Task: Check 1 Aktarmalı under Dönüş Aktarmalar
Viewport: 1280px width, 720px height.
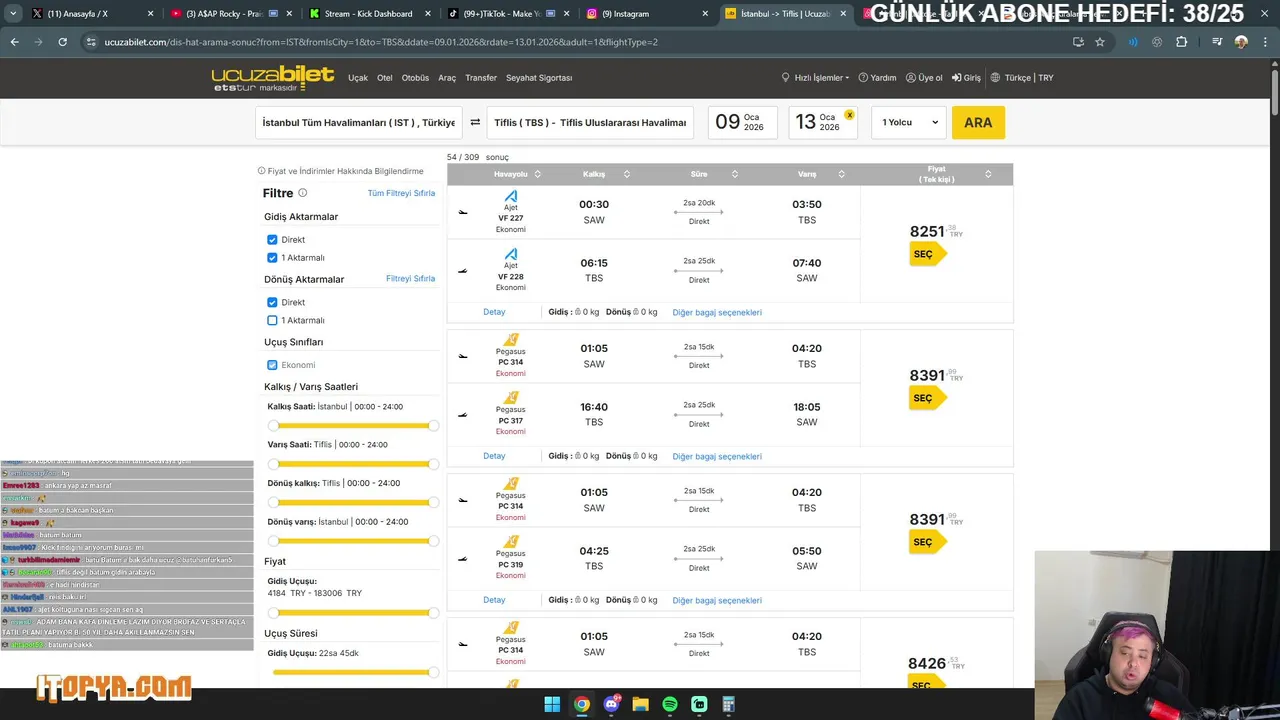Action: (x=272, y=320)
